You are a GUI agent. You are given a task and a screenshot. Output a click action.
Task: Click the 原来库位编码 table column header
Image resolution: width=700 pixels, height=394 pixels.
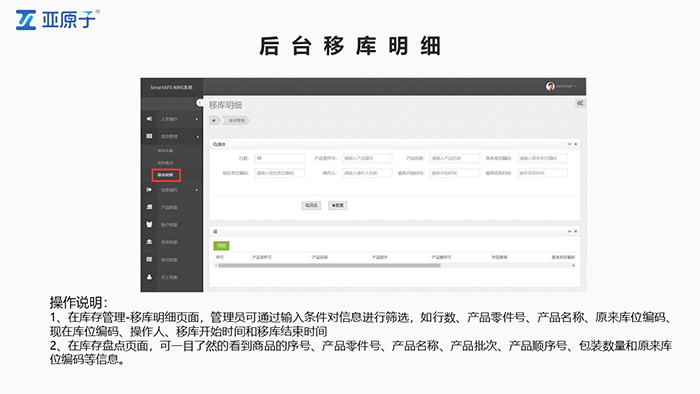[563, 257]
